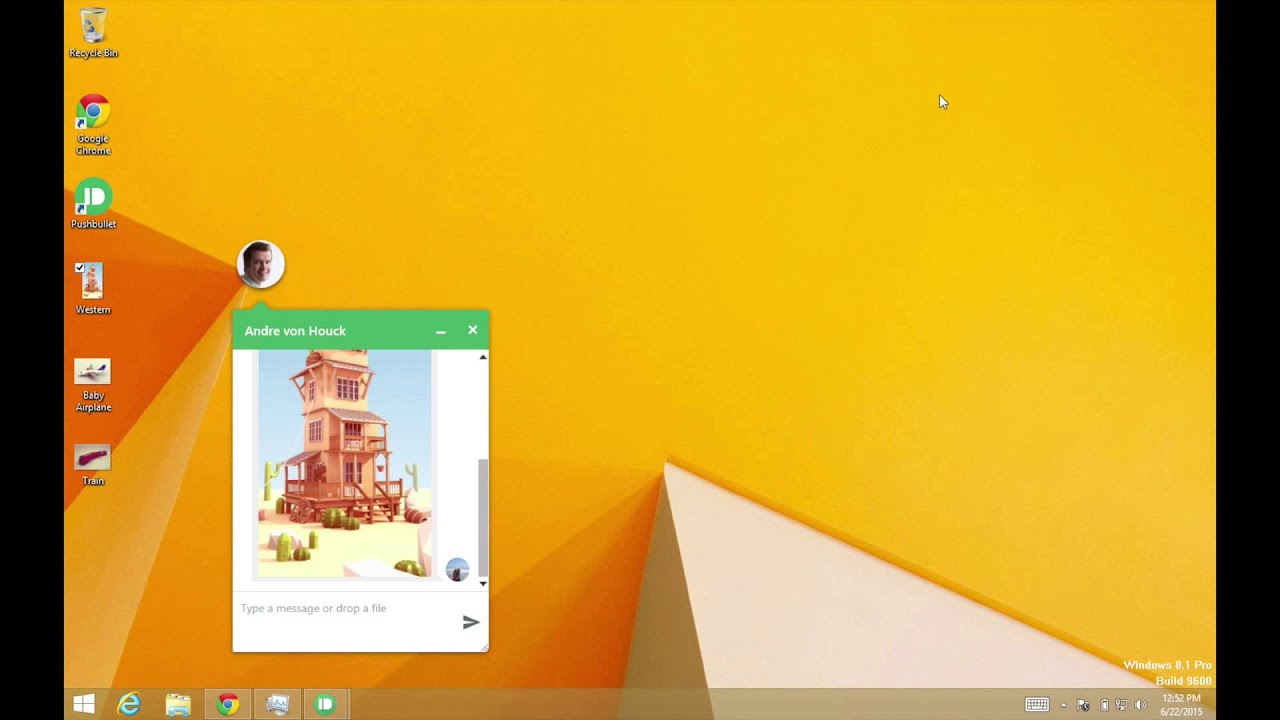Toggle the checkbox on the Western desktop icon
The height and width of the screenshot is (720, 1280).
(x=80, y=267)
